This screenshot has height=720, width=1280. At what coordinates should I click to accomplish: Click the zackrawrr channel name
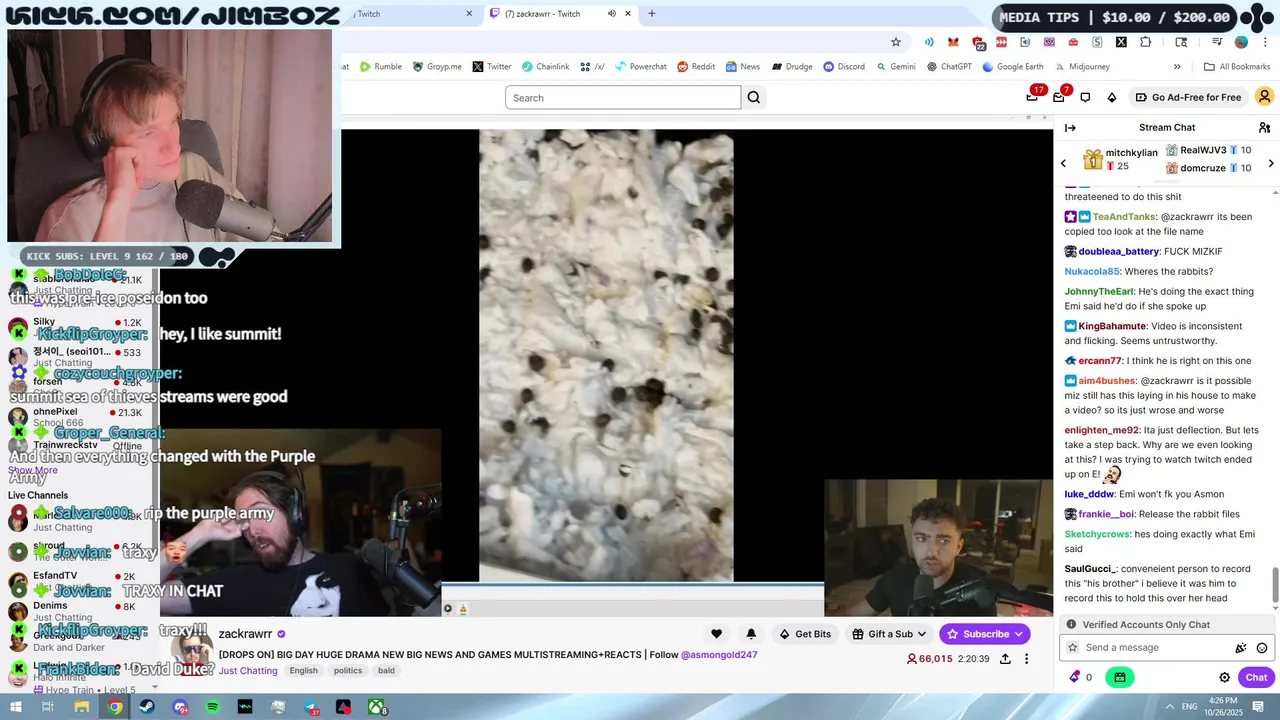coord(245,634)
